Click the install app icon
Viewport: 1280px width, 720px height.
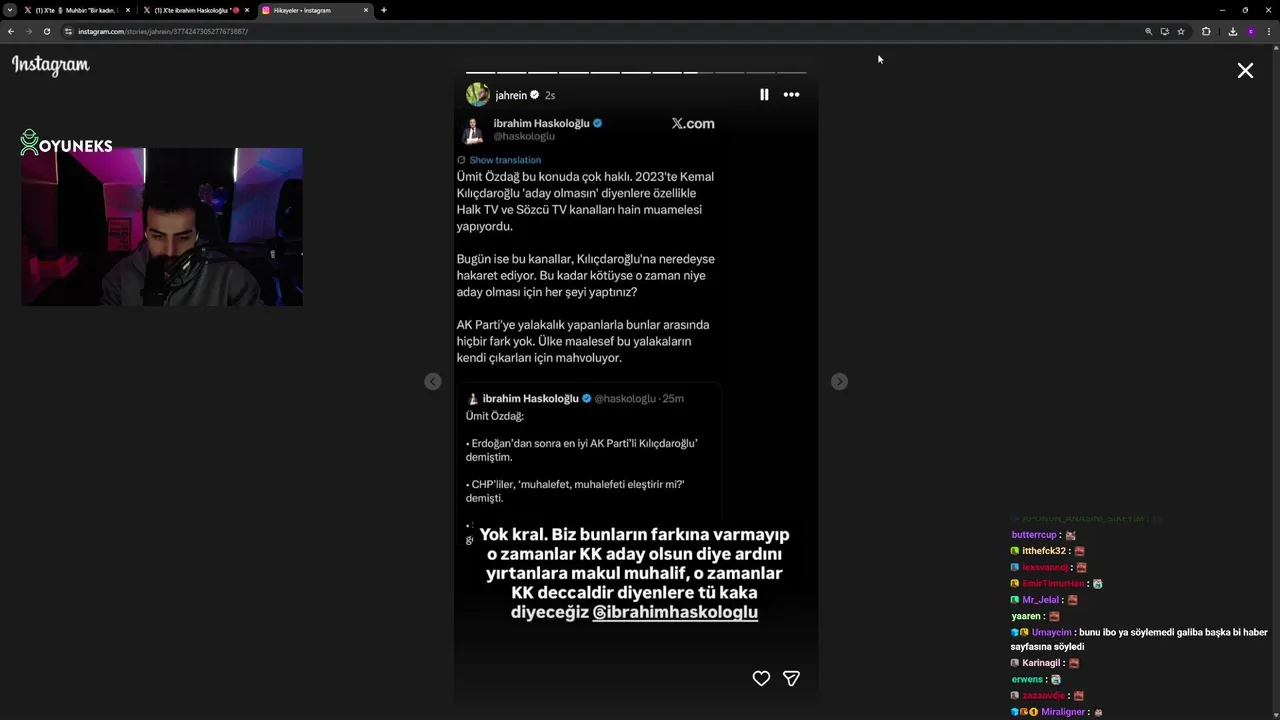click(1165, 31)
